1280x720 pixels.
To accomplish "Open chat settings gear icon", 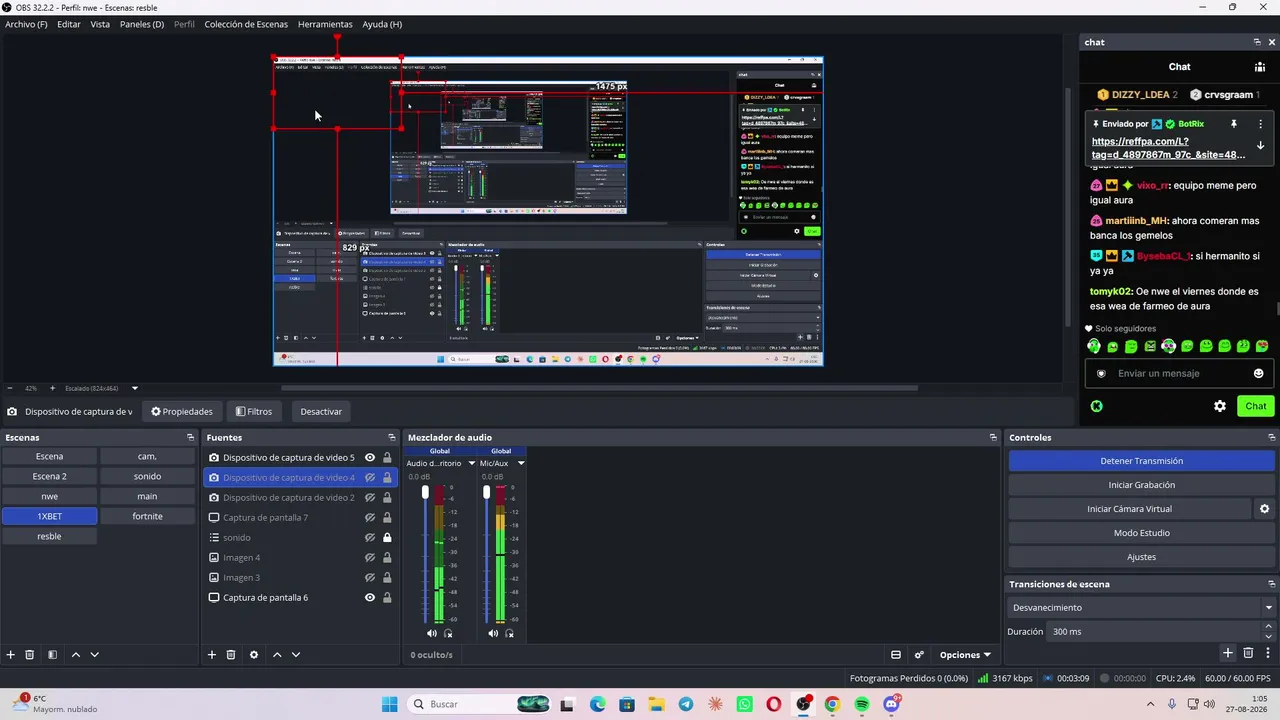I will point(1220,406).
